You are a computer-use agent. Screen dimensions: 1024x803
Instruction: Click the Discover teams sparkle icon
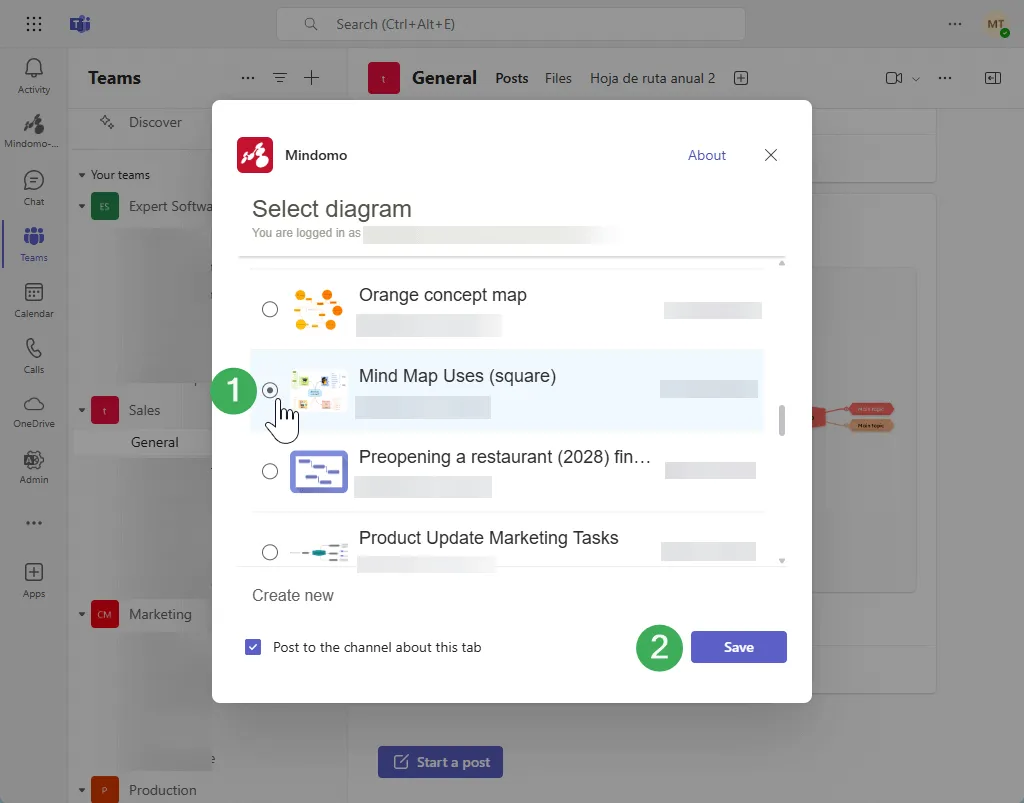pyautogui.click(x=107, y=122)
